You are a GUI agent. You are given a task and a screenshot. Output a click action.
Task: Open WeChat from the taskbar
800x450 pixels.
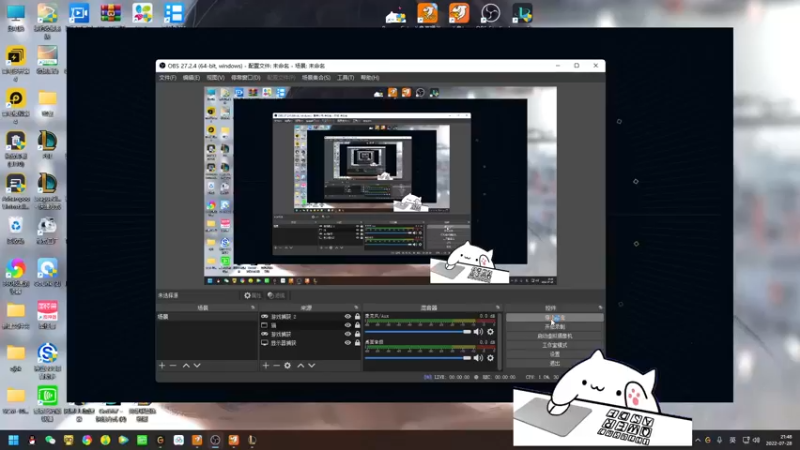50,440
